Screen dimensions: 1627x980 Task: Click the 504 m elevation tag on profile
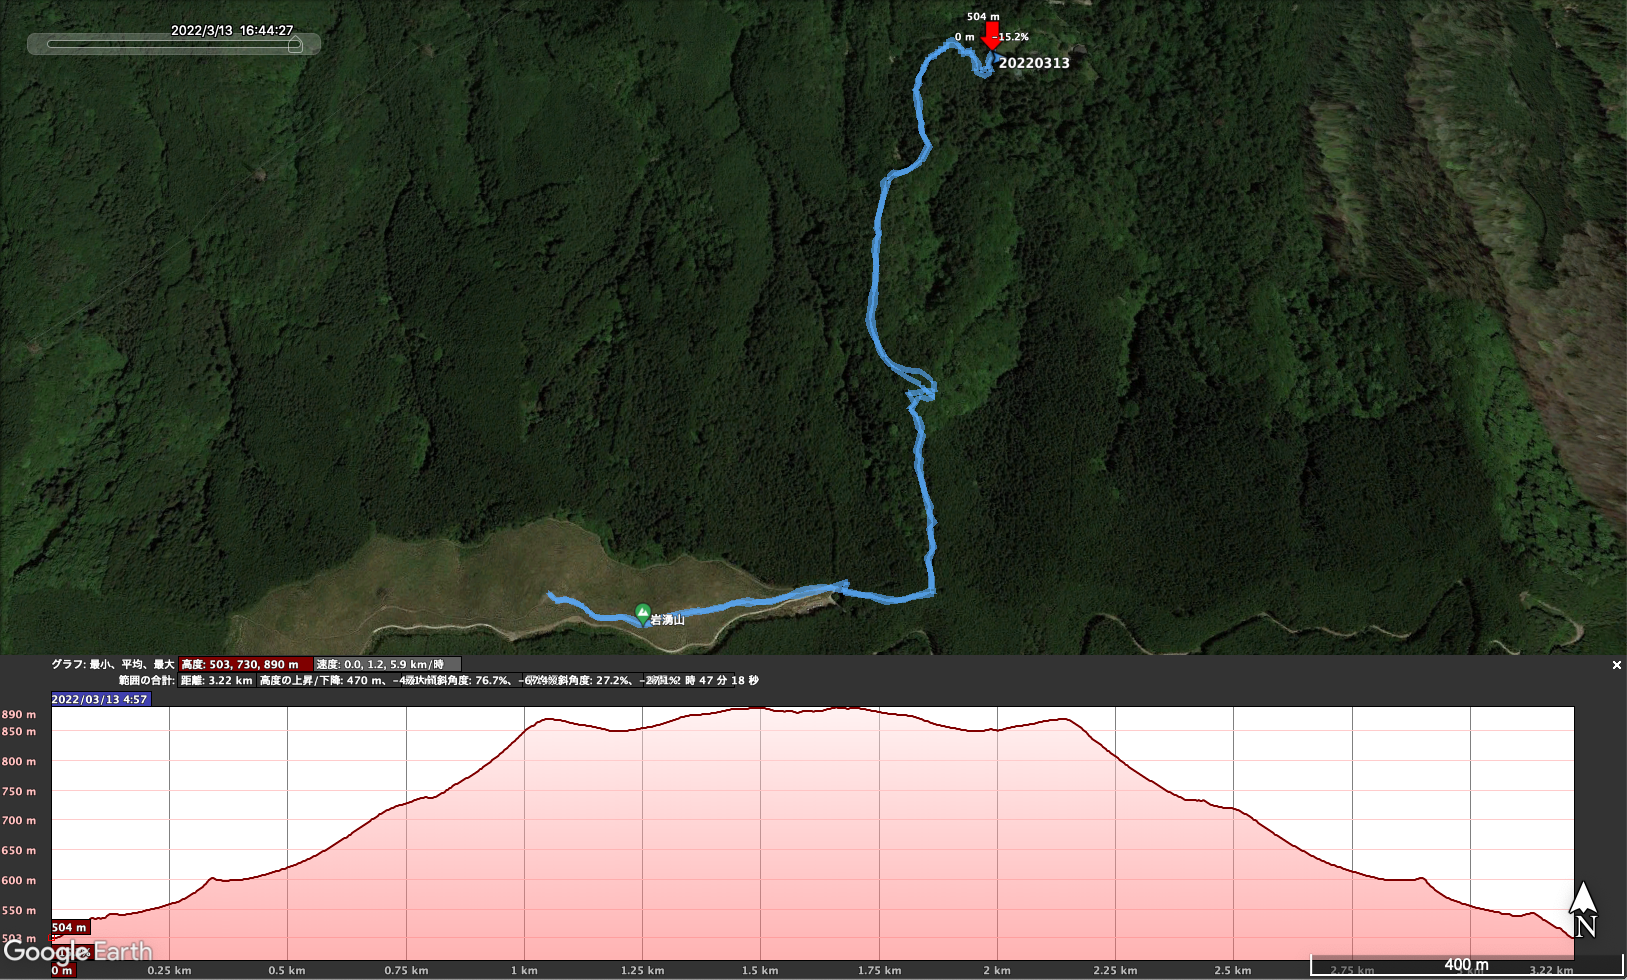pyautogui.click(x=69, y=927)
